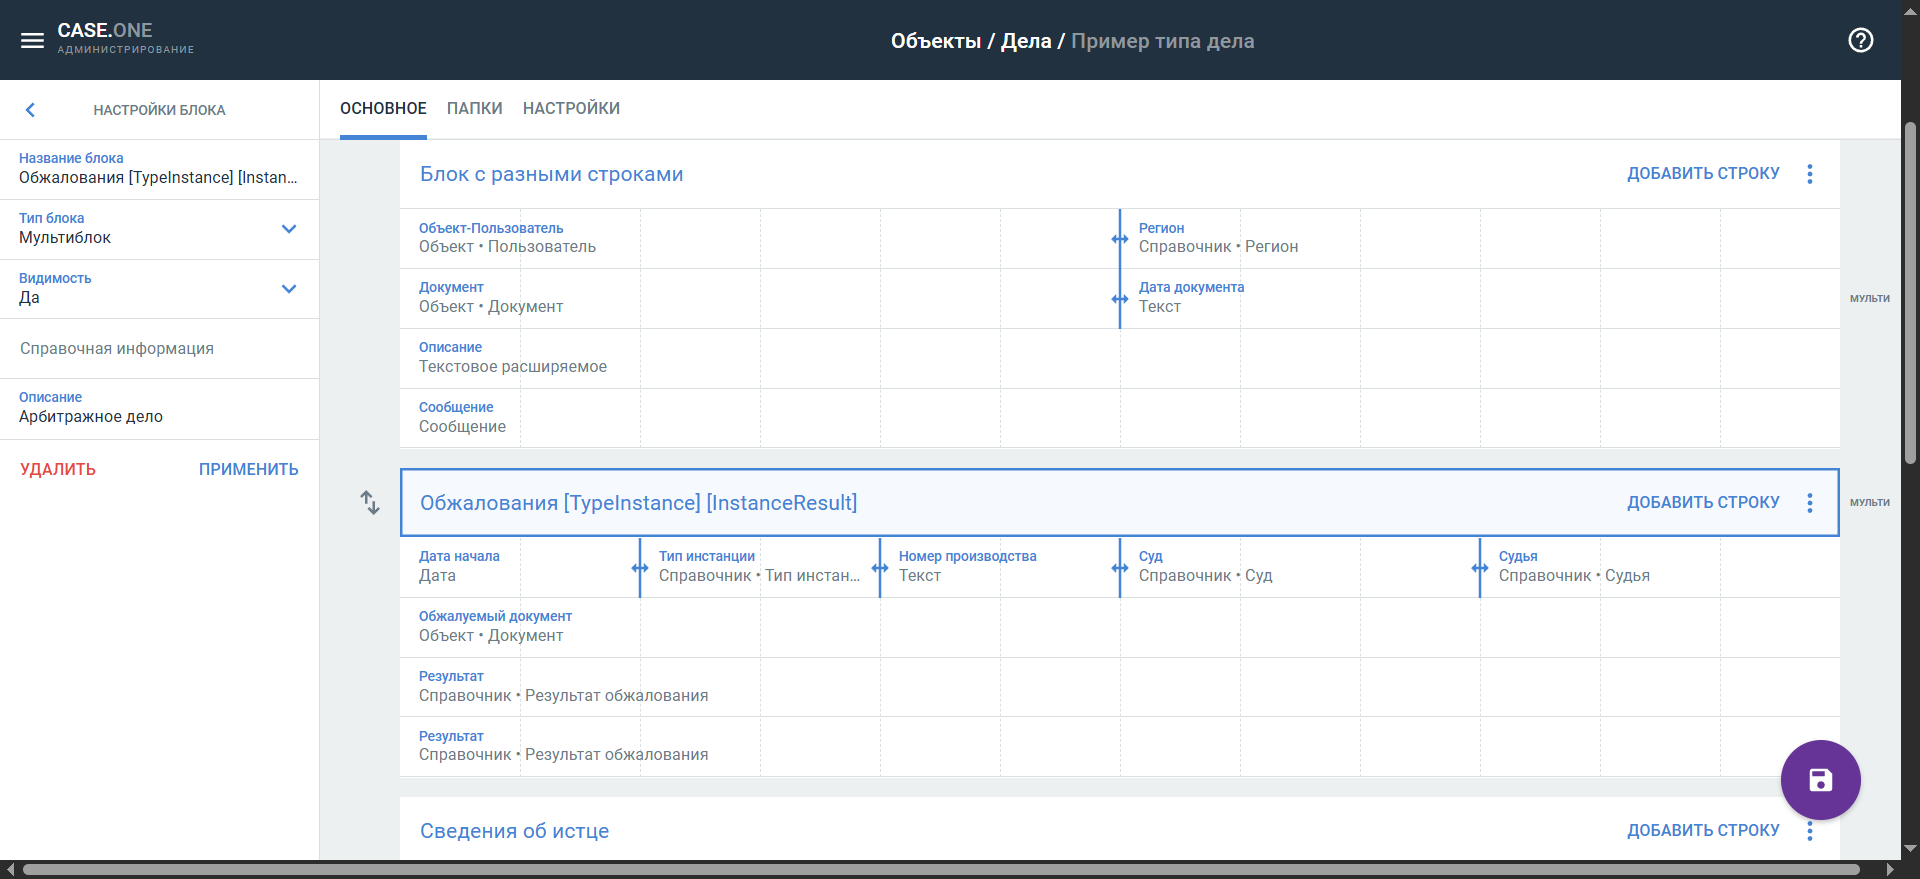The image size is (1920, 879).
Task: Open three-dot menu for Блок с разными строками
Action: (1809, 174)
